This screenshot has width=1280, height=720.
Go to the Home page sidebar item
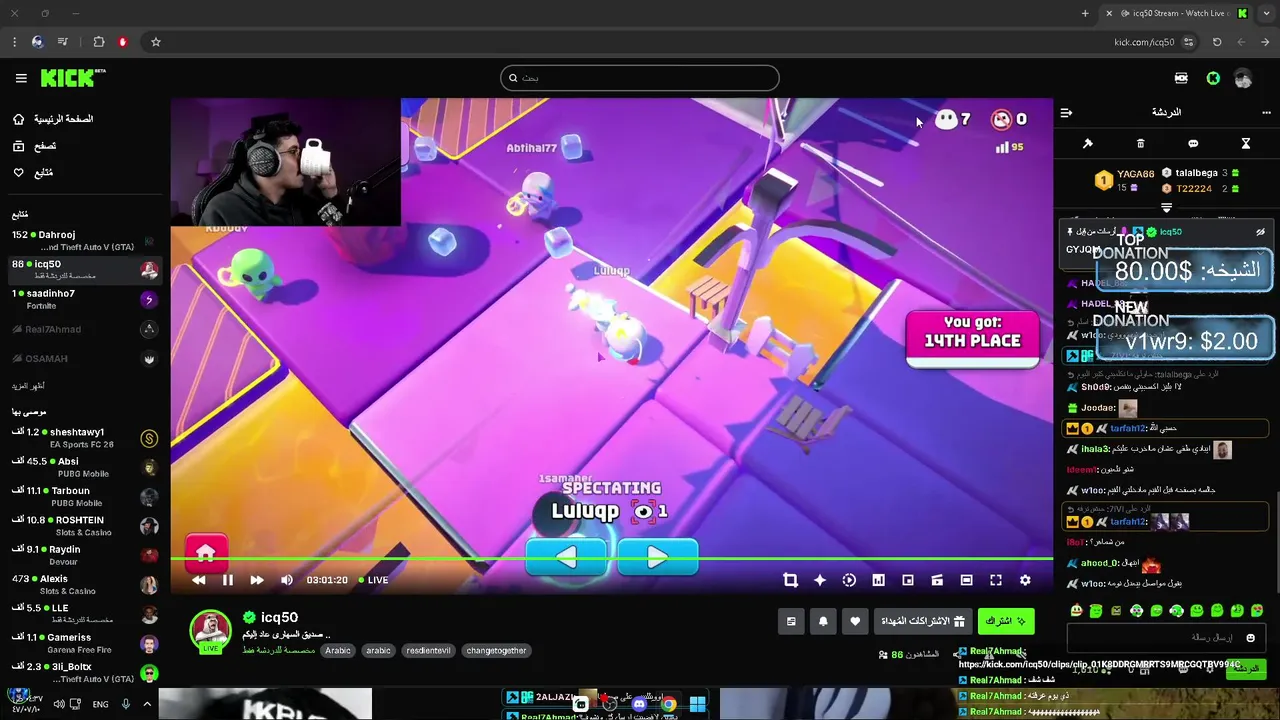[x=52, y=119]
